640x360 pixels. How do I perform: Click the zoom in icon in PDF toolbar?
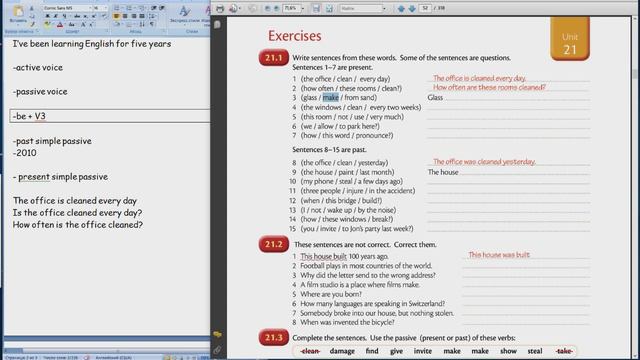coord(276,8)
